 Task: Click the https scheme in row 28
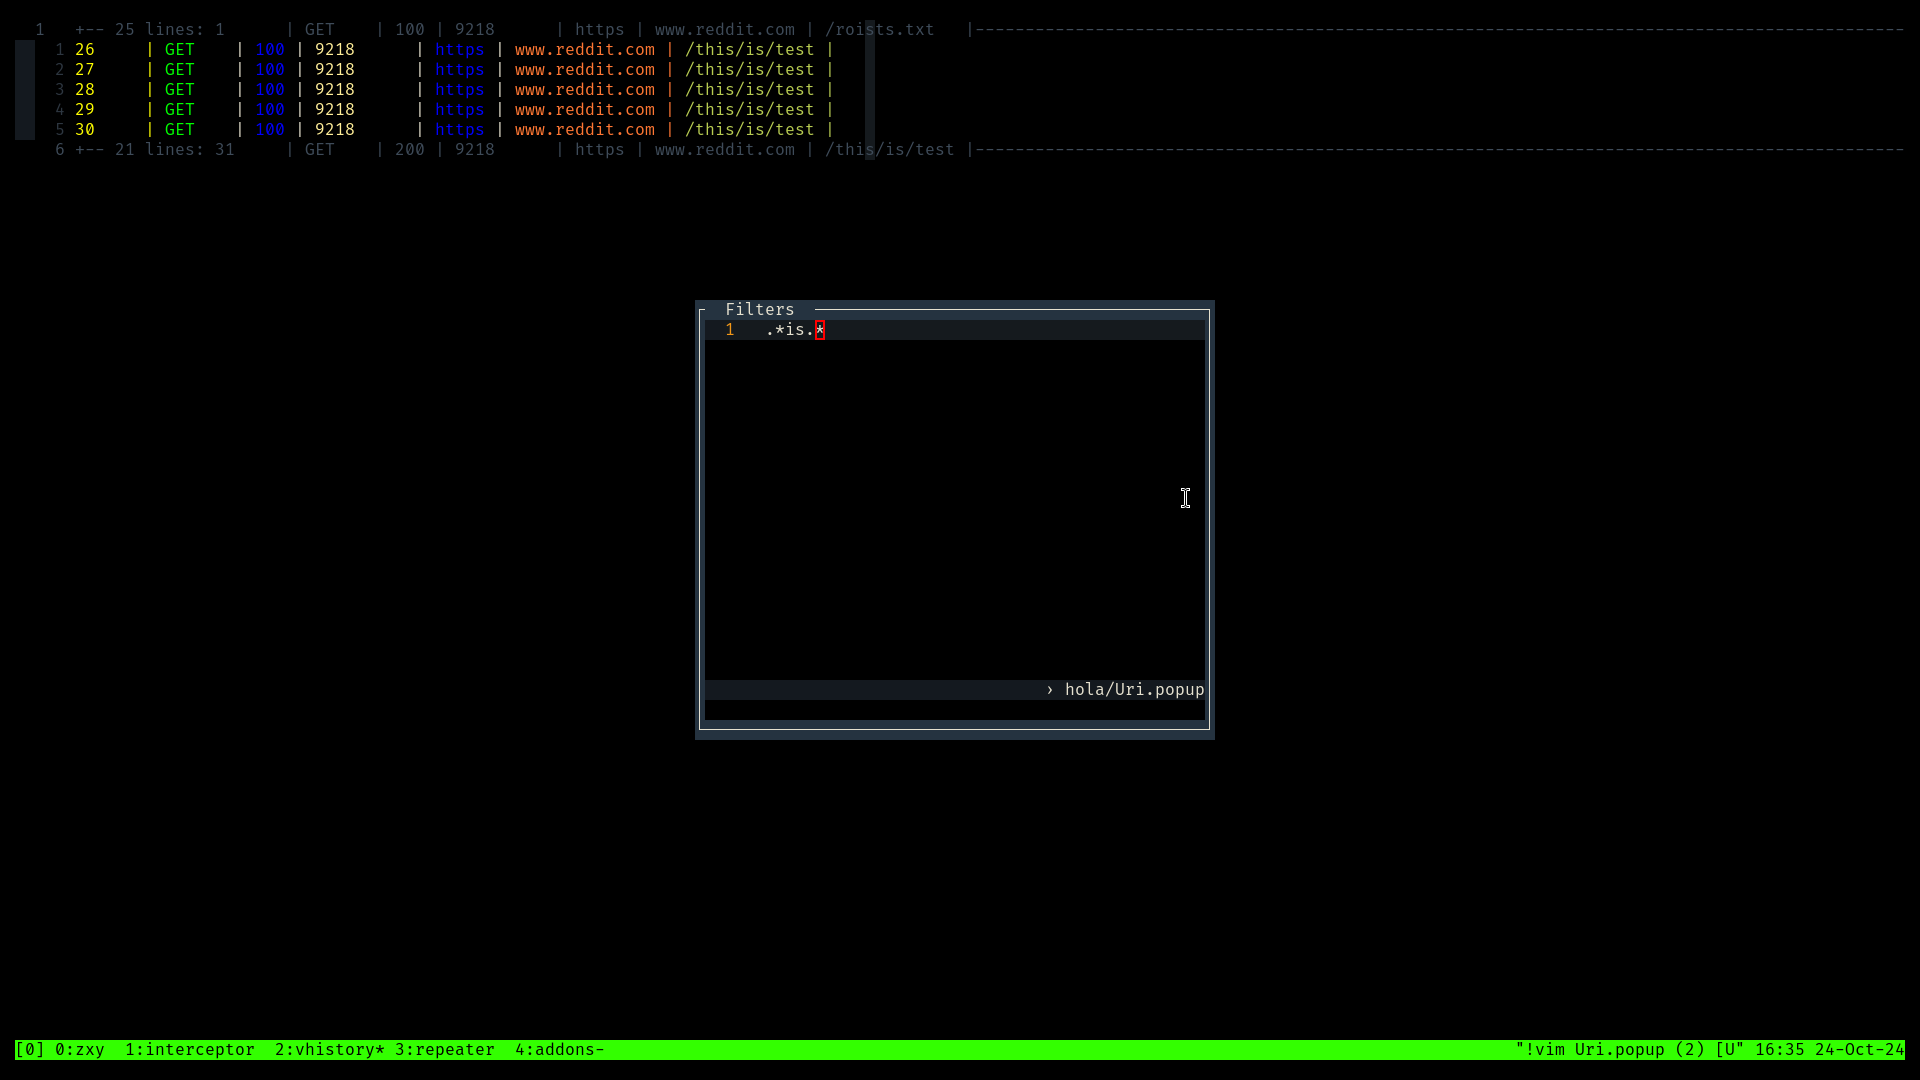(x=459, y=90)
